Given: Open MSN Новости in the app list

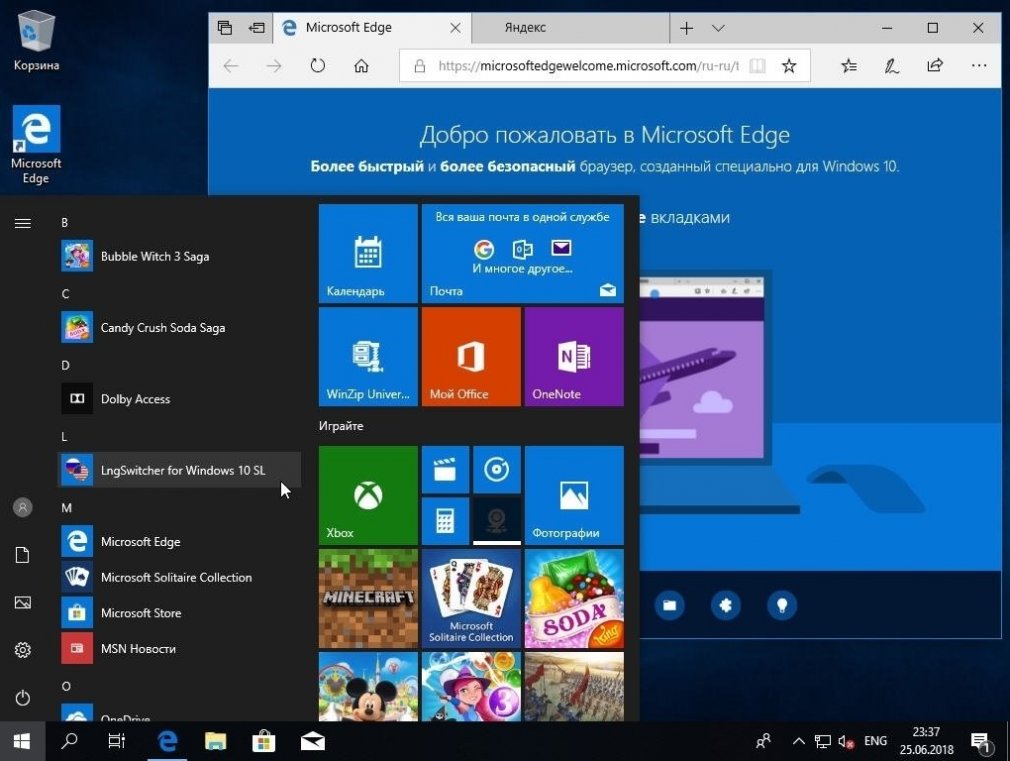Looking at the screenshot, I should 180,648.
